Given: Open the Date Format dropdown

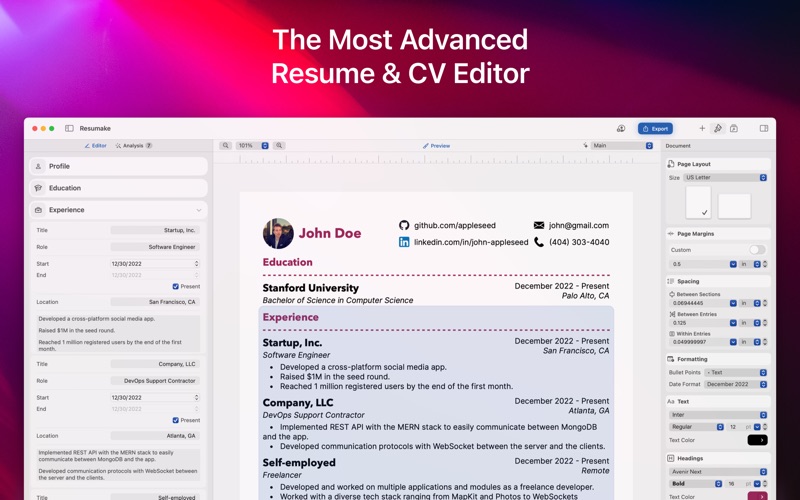Looking at the screenshot, I should 736,384.
